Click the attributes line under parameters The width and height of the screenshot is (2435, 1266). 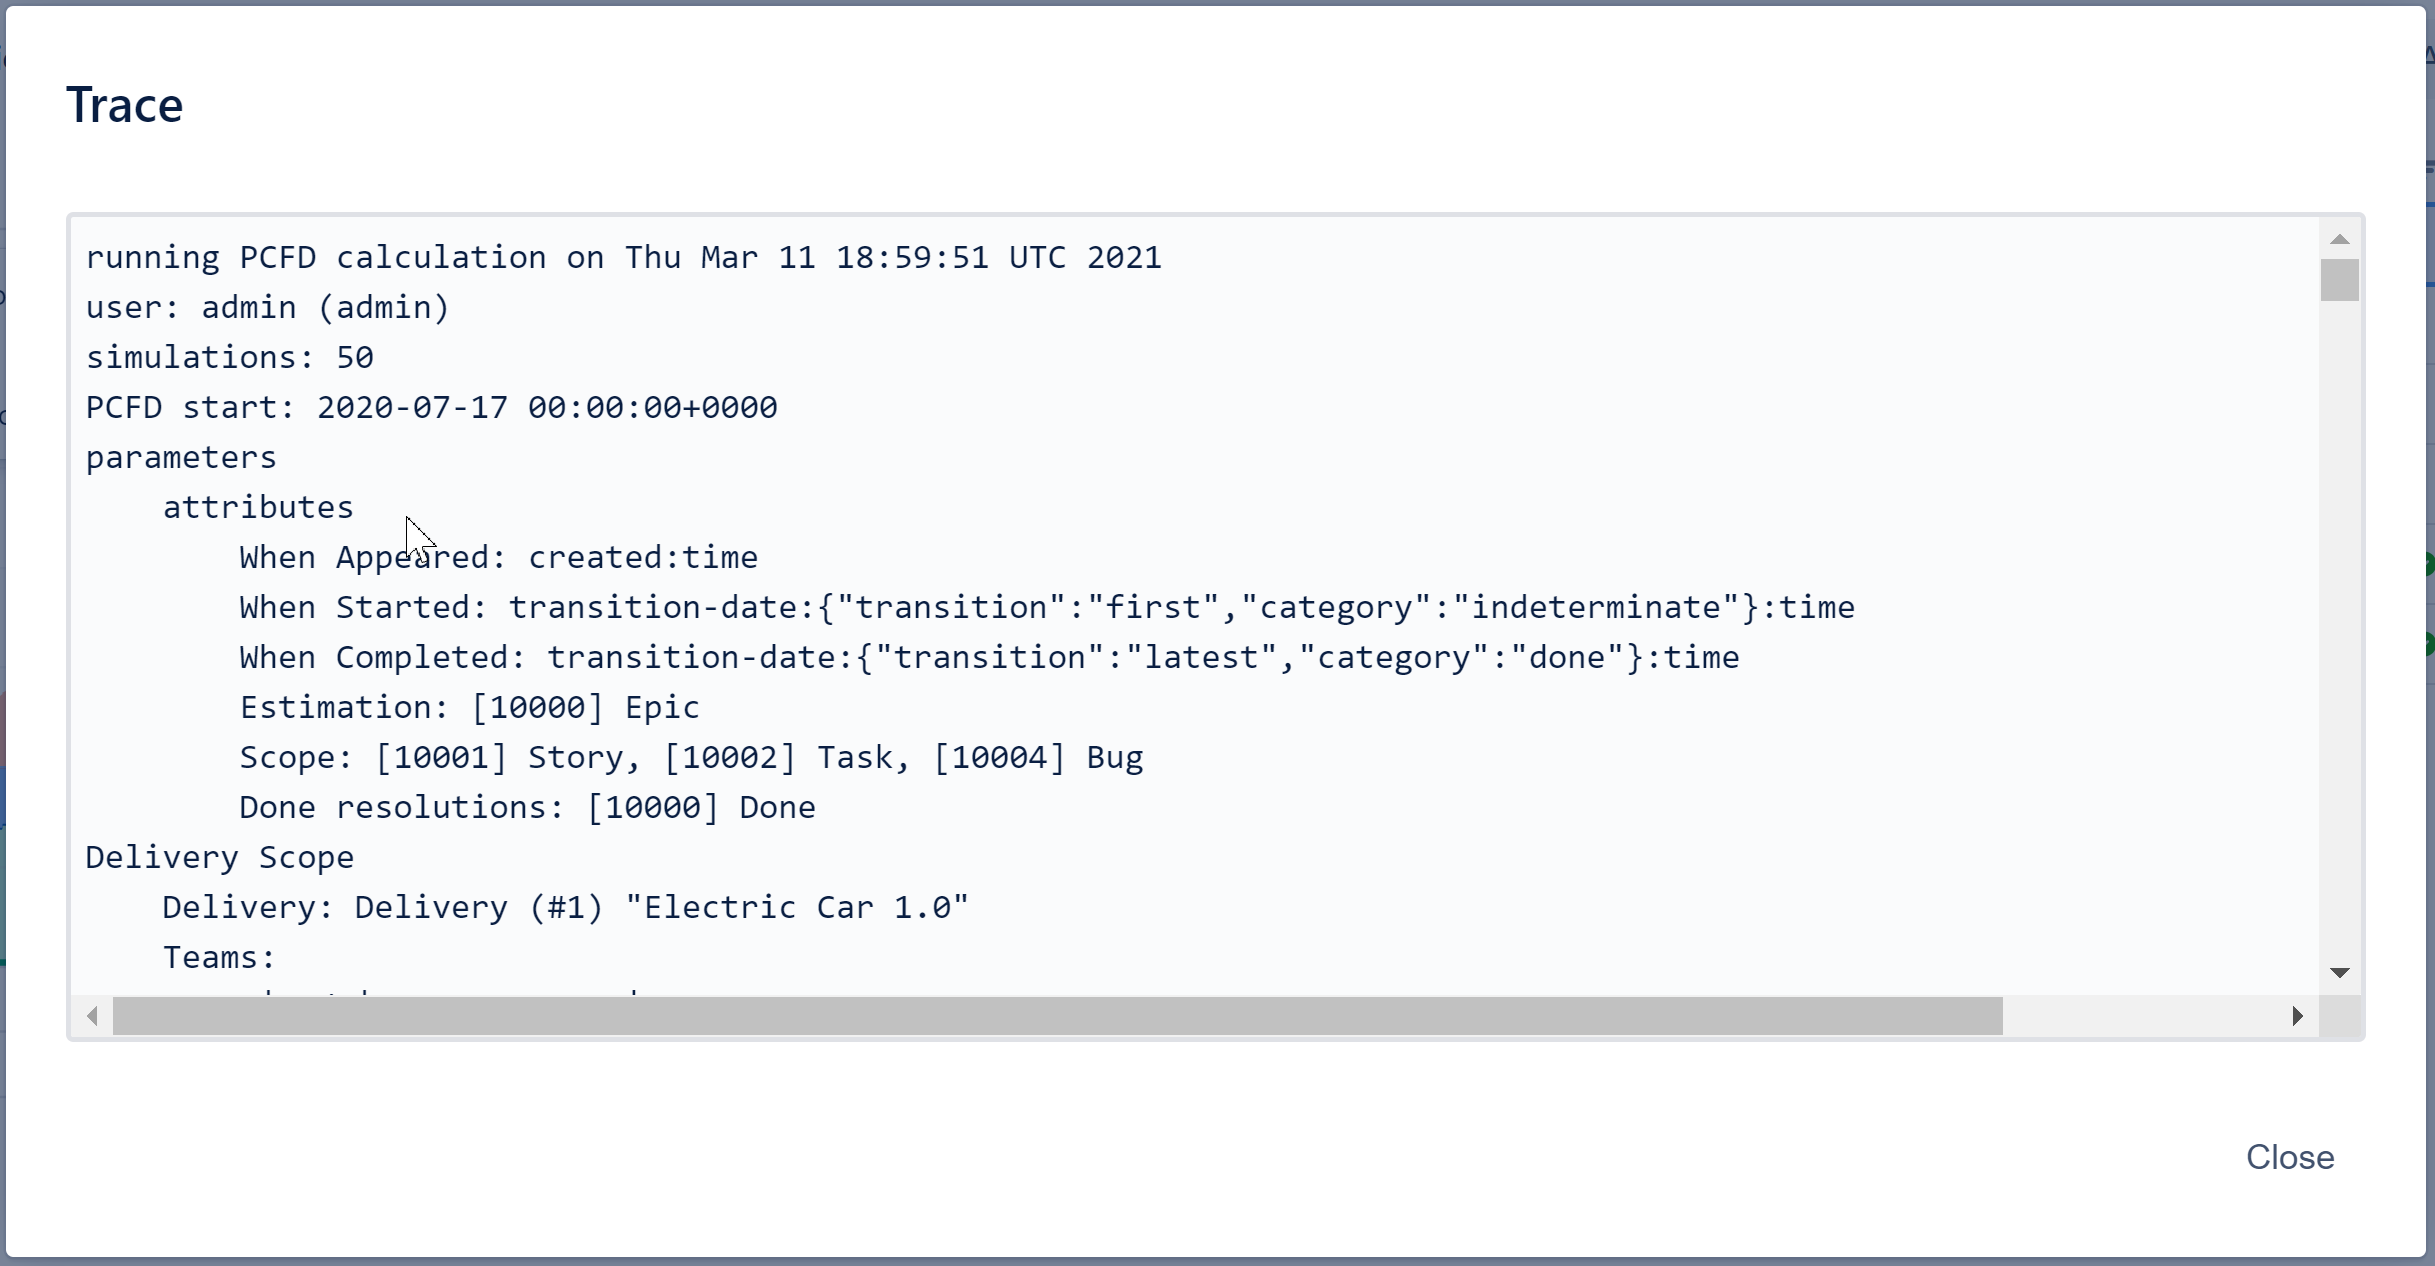coord(257,507)
